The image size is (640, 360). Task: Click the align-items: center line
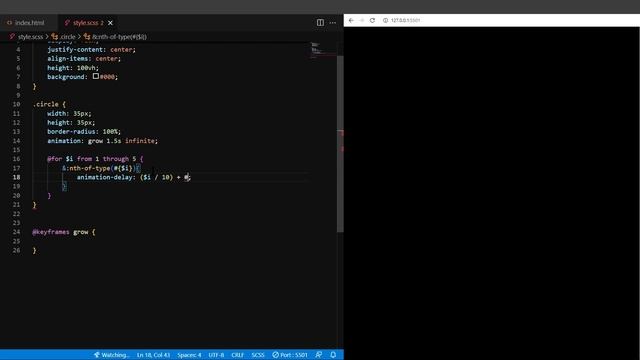click(84, 58)
